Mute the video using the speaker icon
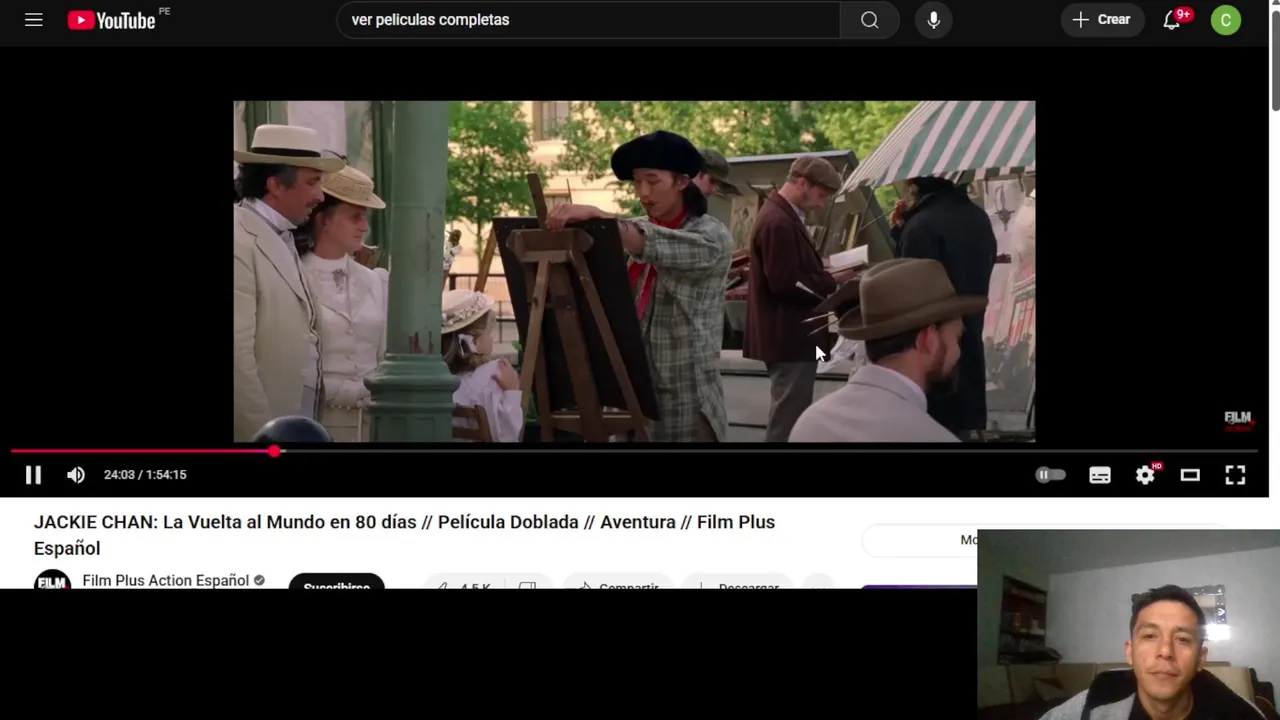Viewport: 1280px width, 720px height. click(x=76, y=475)
